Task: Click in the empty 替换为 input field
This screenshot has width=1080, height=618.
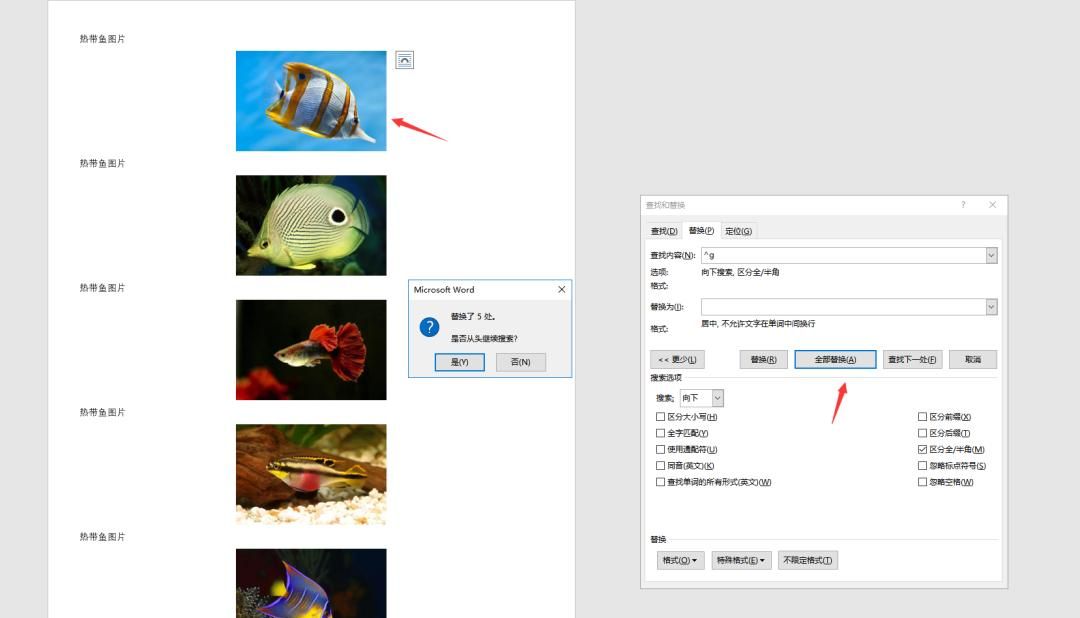Action: [x=843, y=307]
